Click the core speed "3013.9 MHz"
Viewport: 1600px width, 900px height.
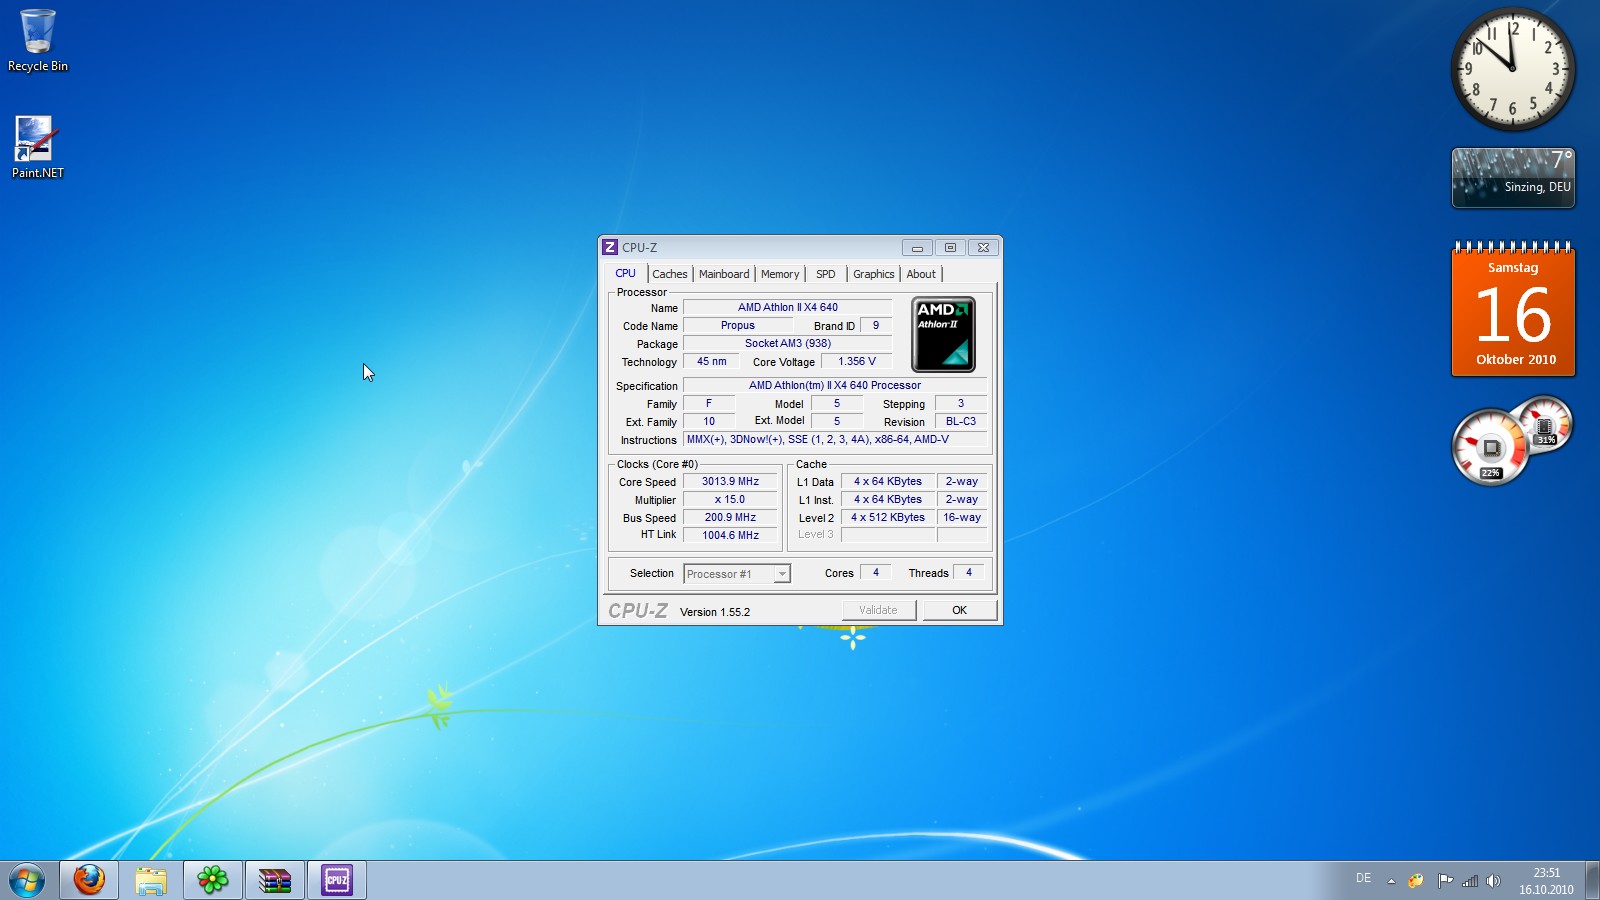point(730,481)
